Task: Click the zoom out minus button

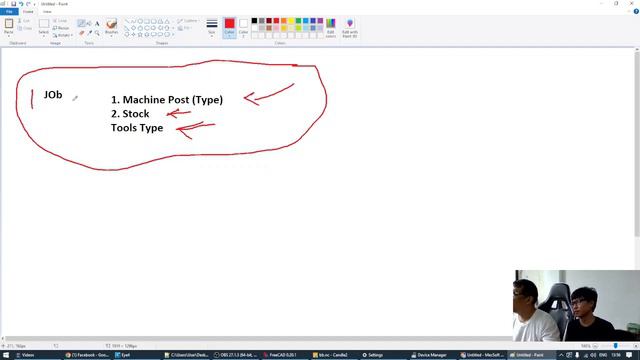Action: click(x=596, y=346)
